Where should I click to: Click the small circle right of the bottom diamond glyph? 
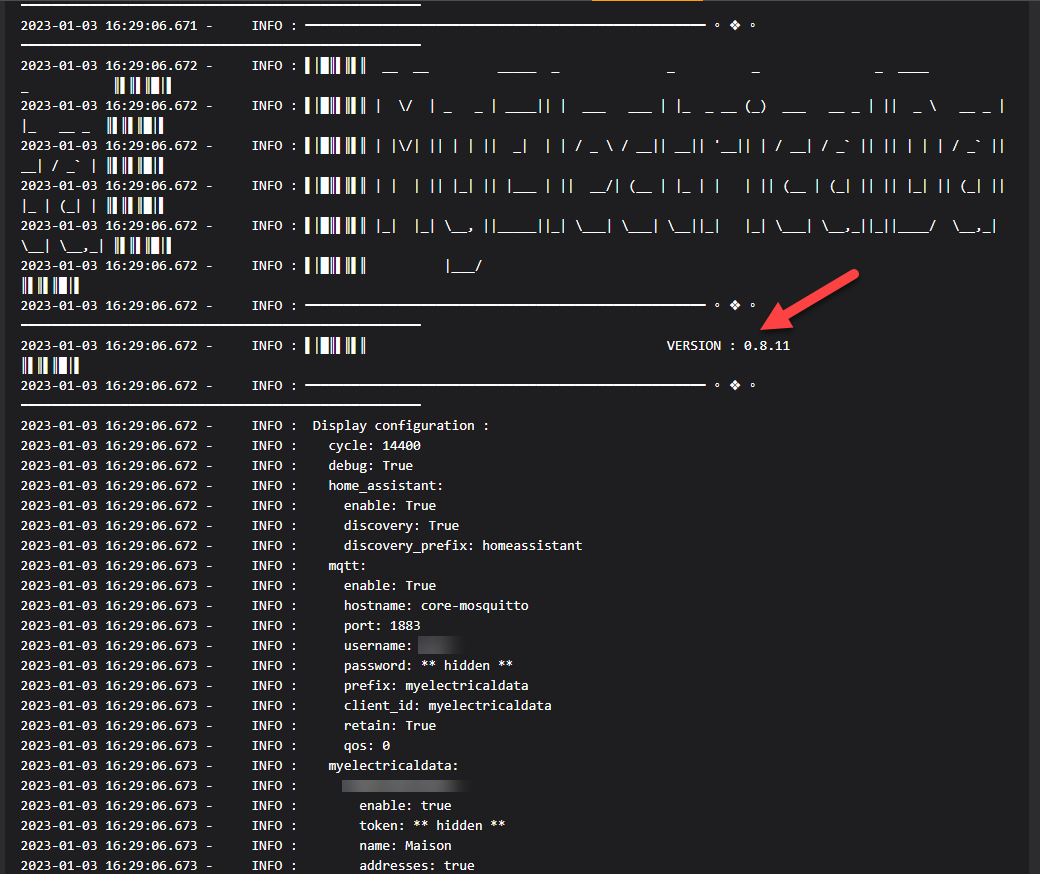tap(753, 385)
